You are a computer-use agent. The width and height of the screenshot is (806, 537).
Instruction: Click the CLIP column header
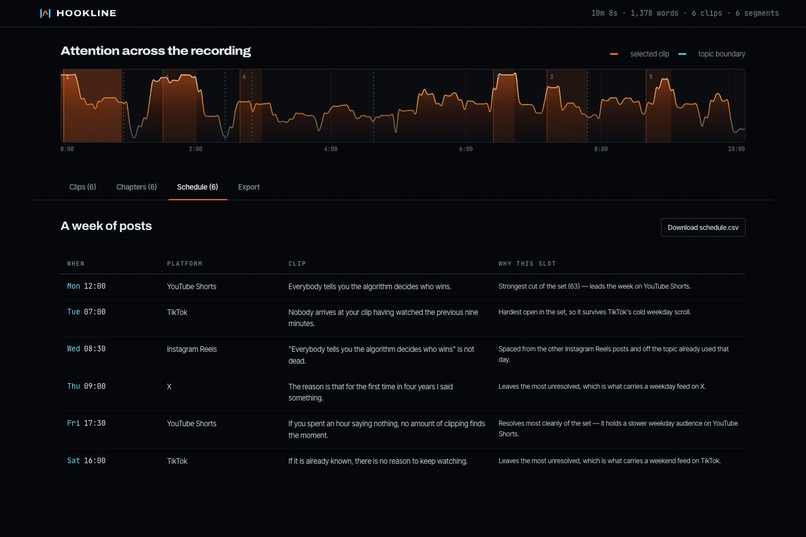(297, 264)
